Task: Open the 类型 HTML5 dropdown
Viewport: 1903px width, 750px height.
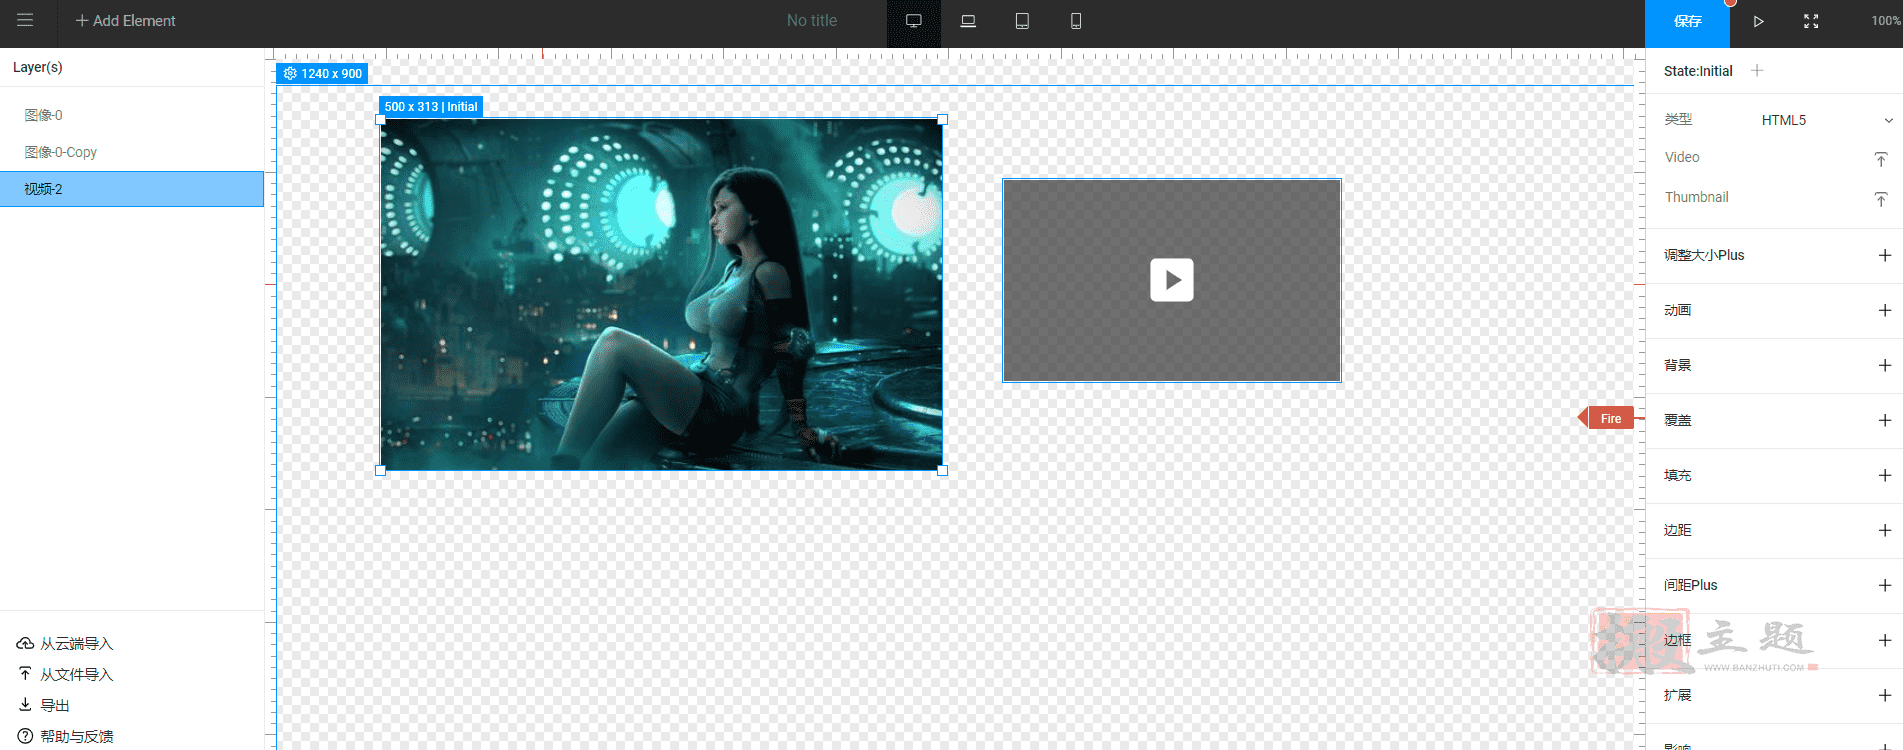Action: [x=1826, y=120]
